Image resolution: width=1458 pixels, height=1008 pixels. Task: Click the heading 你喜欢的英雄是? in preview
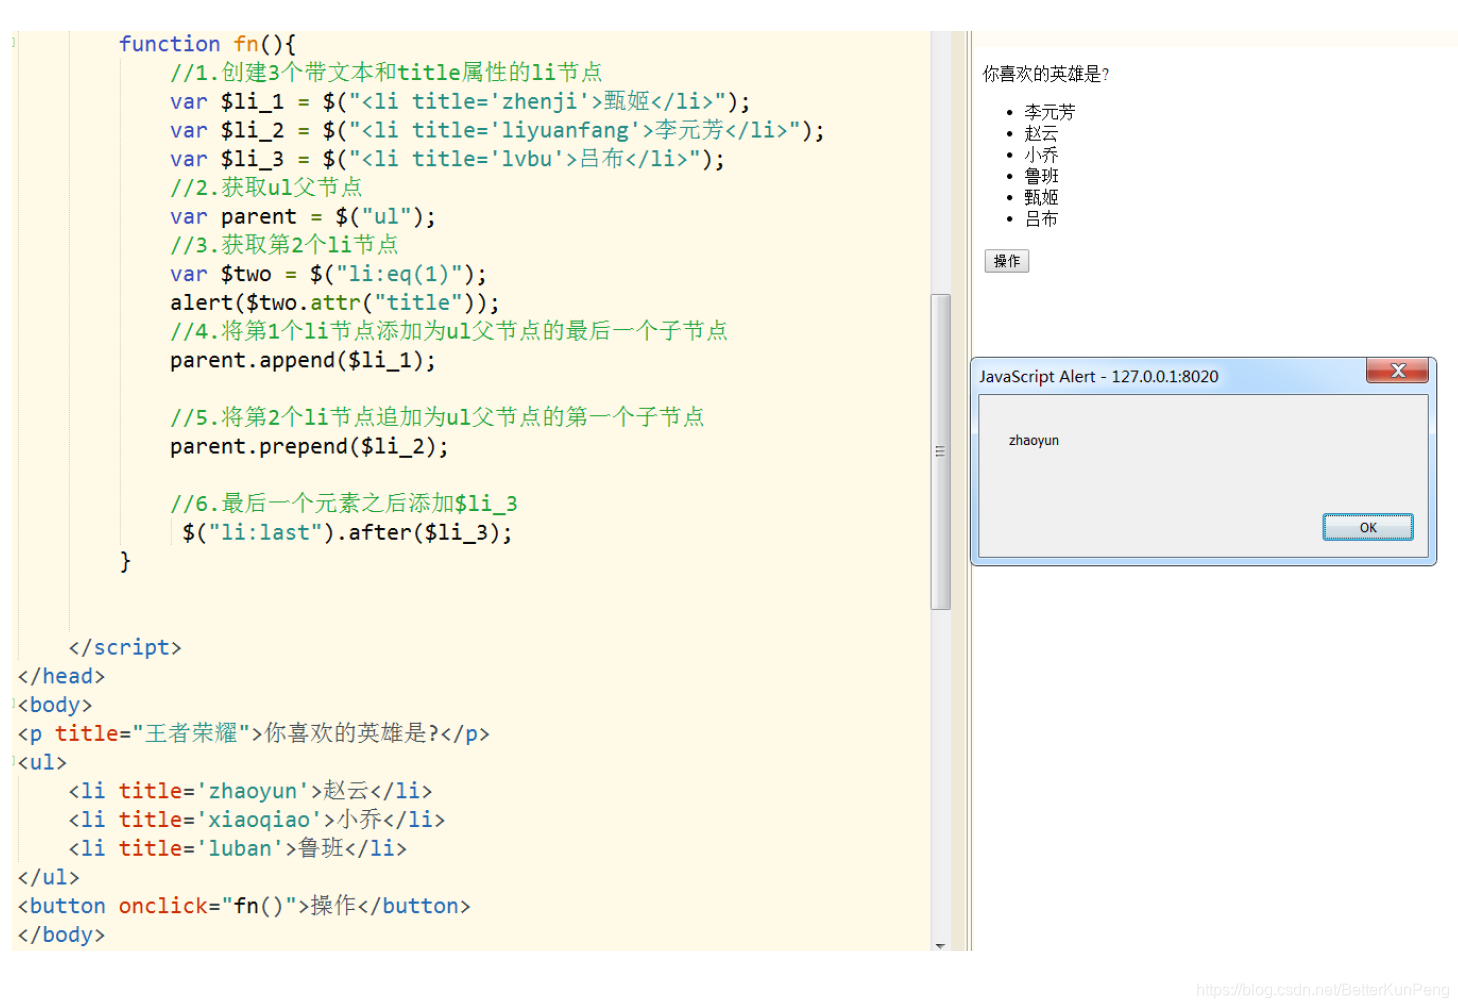pyautogui.click(x=1046, y=74)
